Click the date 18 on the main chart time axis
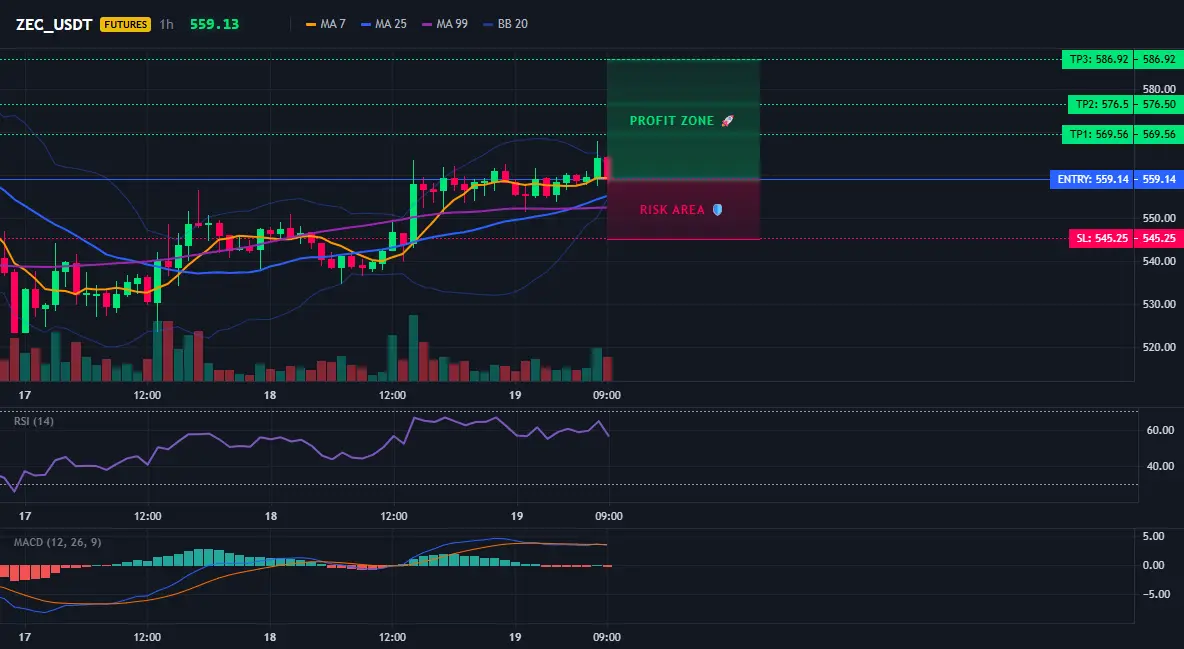 [270, 395]
